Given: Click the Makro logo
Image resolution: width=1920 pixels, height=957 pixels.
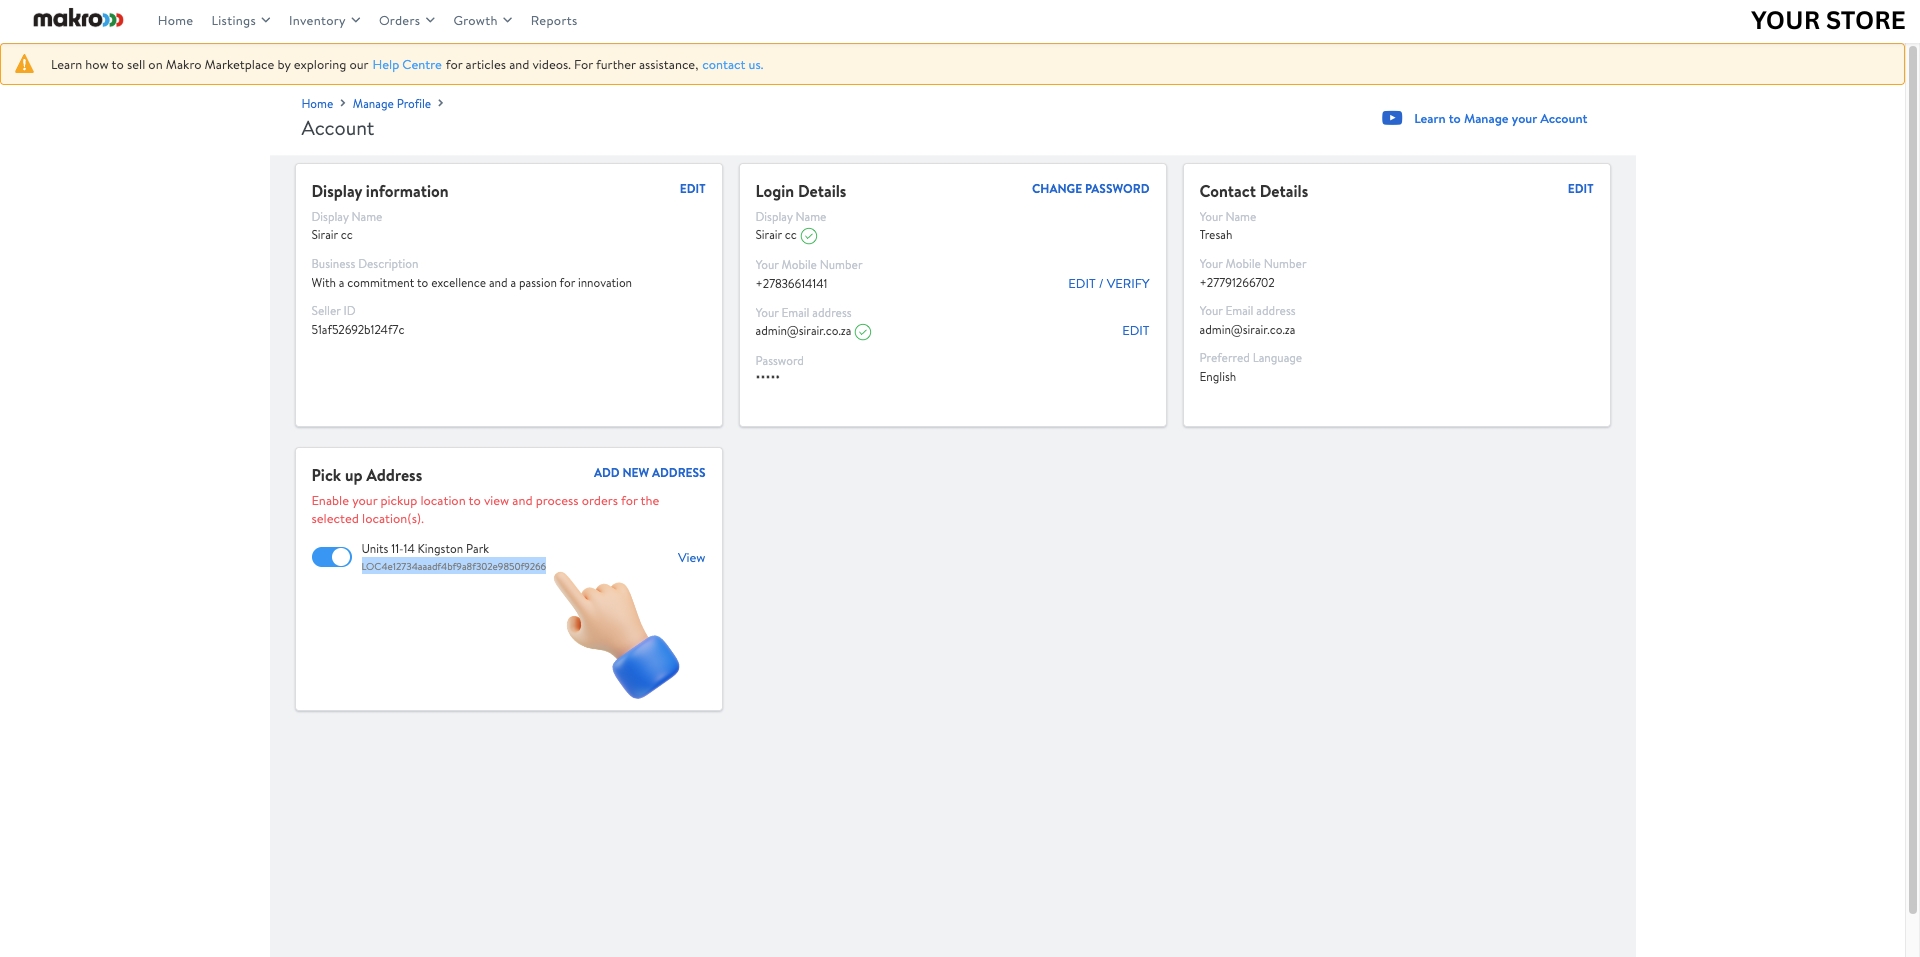Looking at the screenshot, I should click(x=77, y=19).
